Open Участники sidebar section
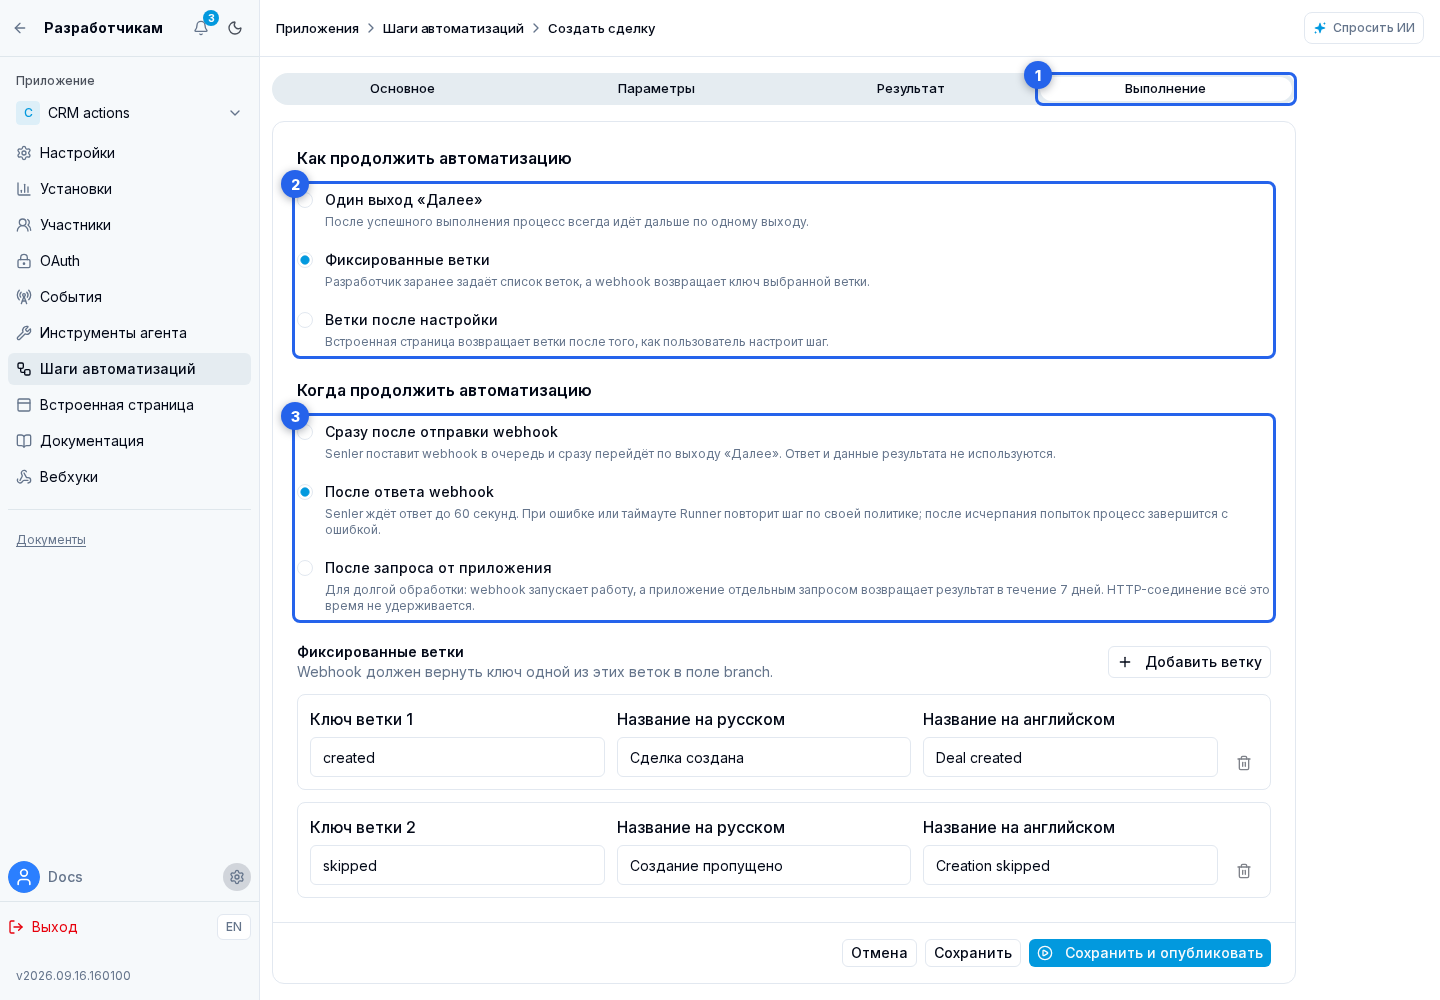1440x1000 pixels. click(x=130, y=225)
